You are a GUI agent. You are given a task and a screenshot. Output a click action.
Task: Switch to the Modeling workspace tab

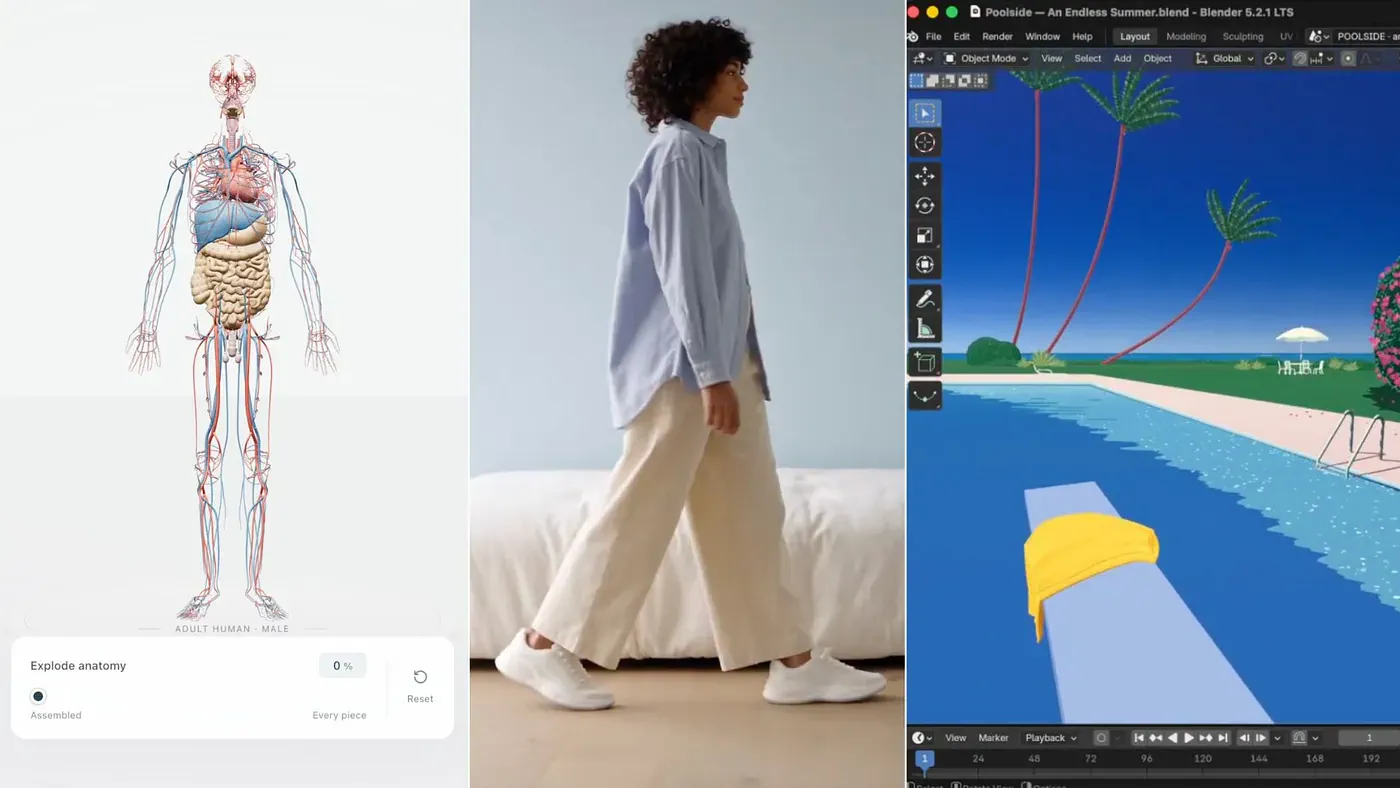(x=1186, y=37)
